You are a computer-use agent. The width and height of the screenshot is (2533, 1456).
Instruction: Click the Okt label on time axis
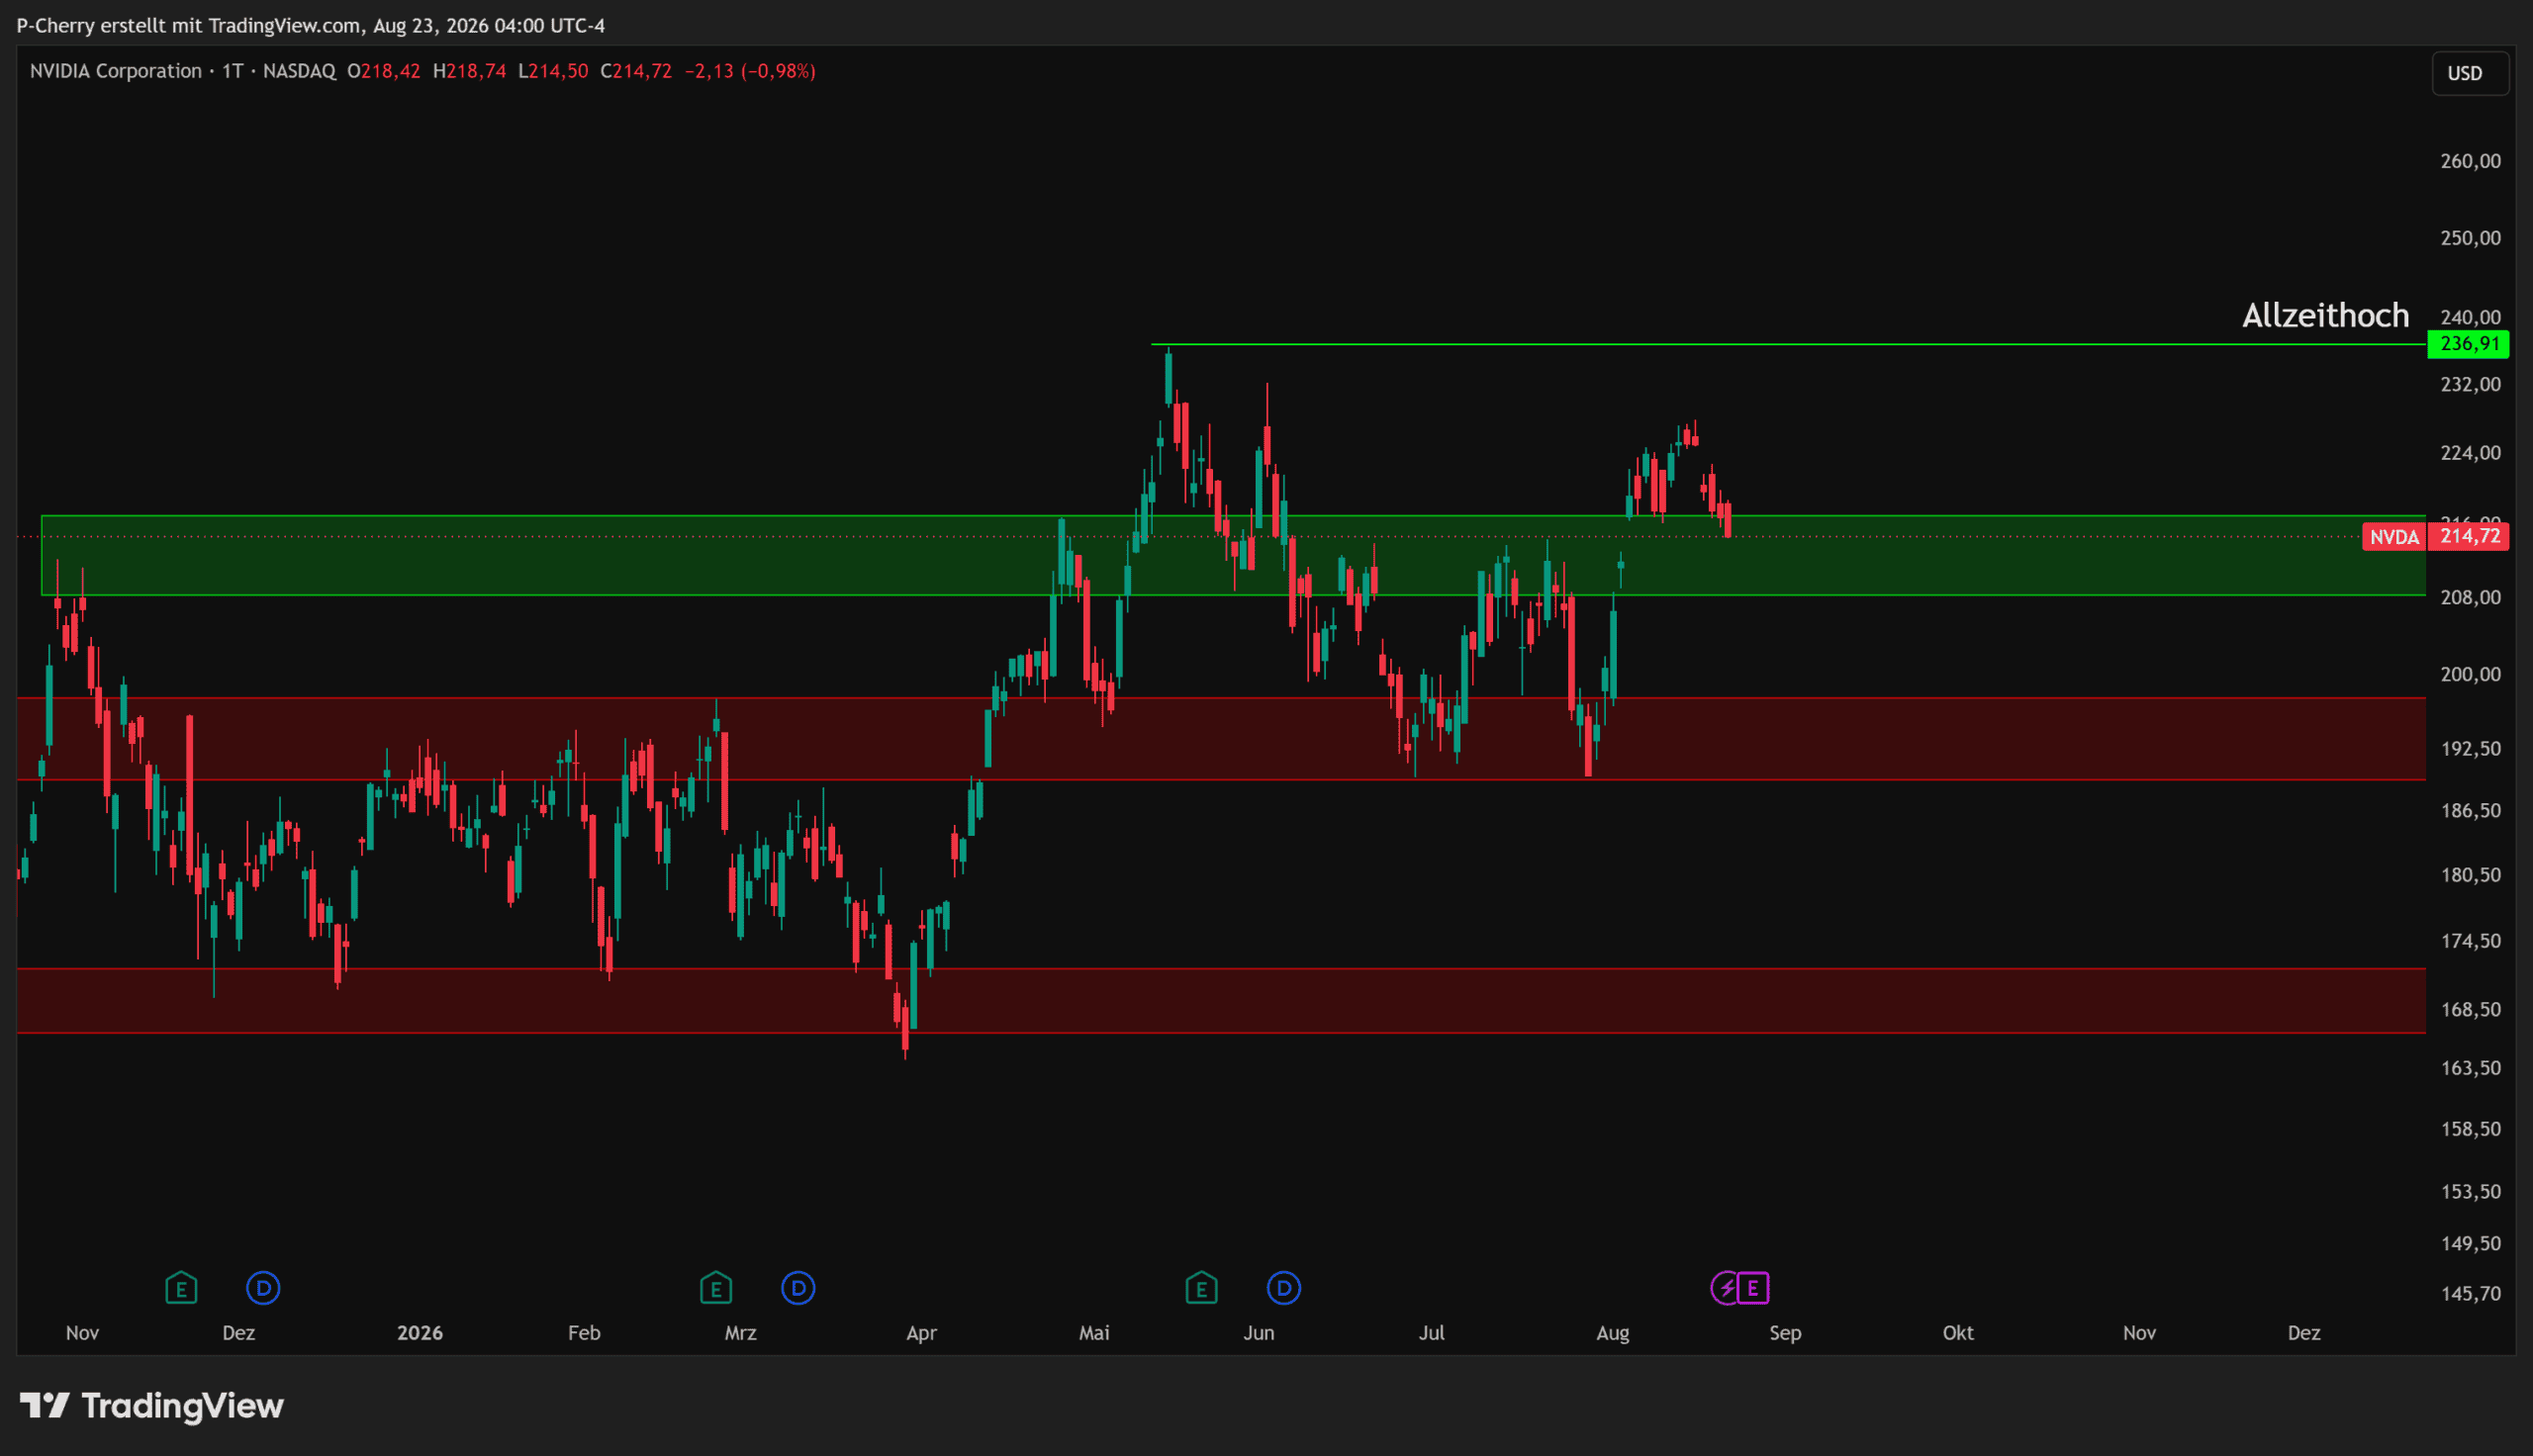click(1958, 1333)
